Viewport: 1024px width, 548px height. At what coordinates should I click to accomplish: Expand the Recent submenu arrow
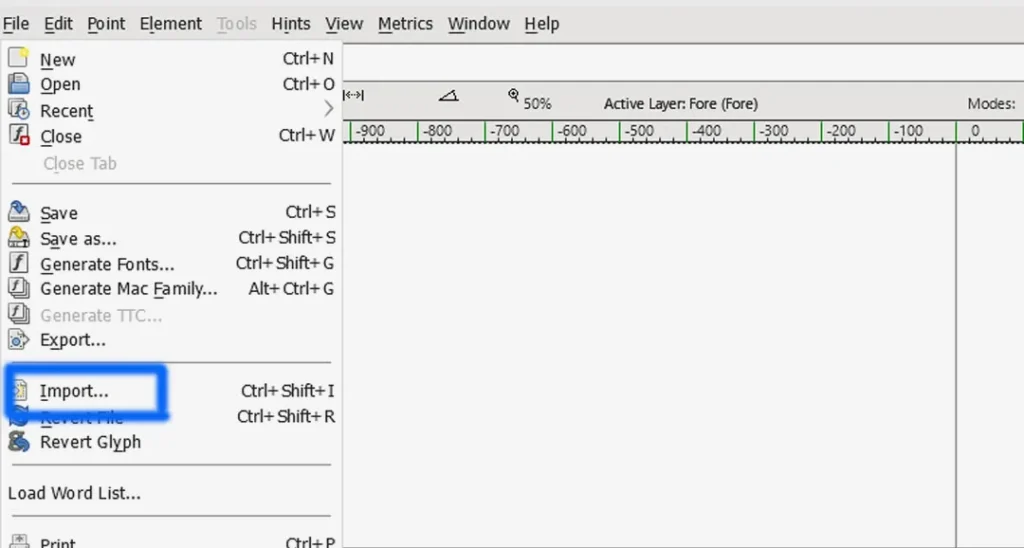tap(328, 110)
